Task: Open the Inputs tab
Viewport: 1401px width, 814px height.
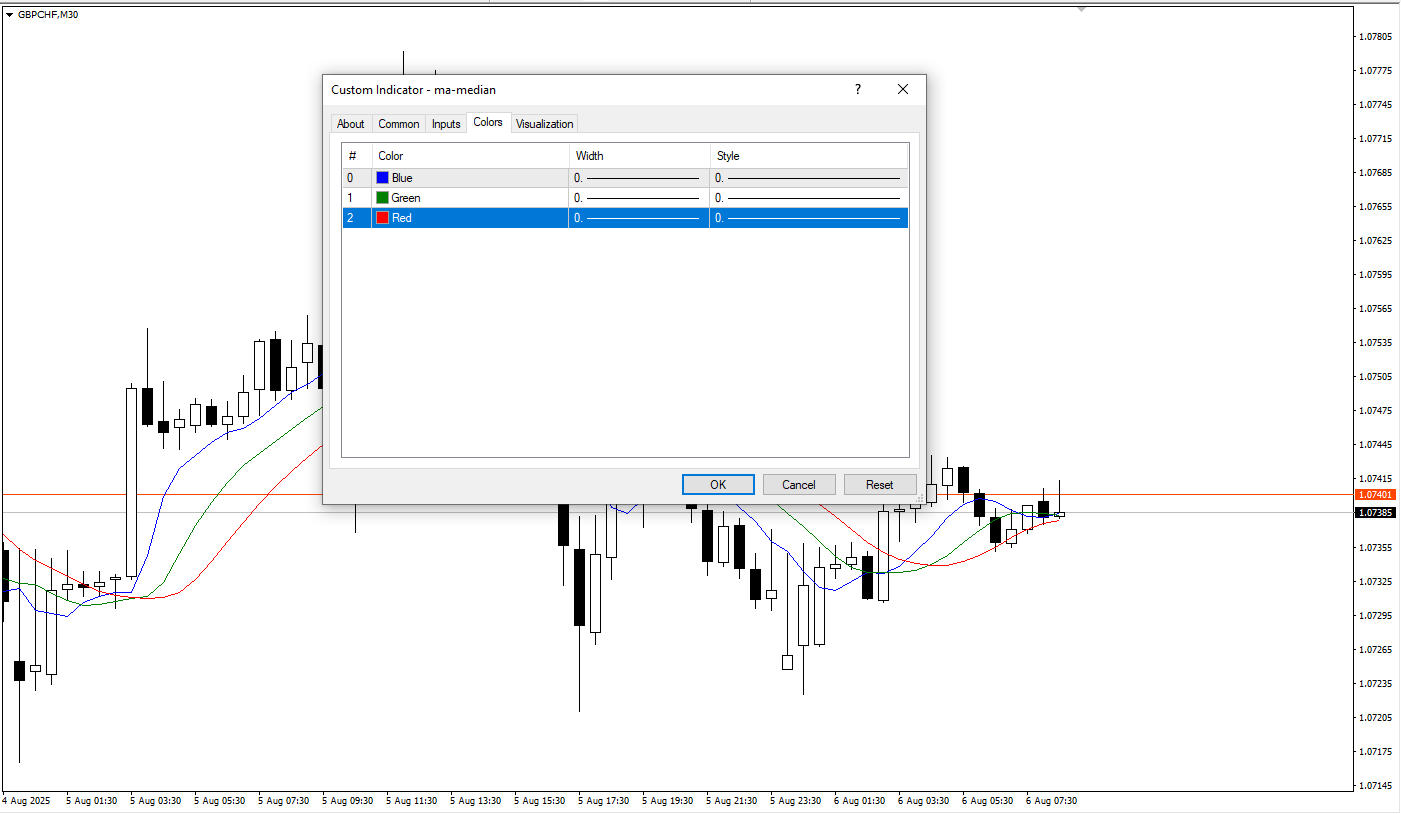Action: pos(446,124)
